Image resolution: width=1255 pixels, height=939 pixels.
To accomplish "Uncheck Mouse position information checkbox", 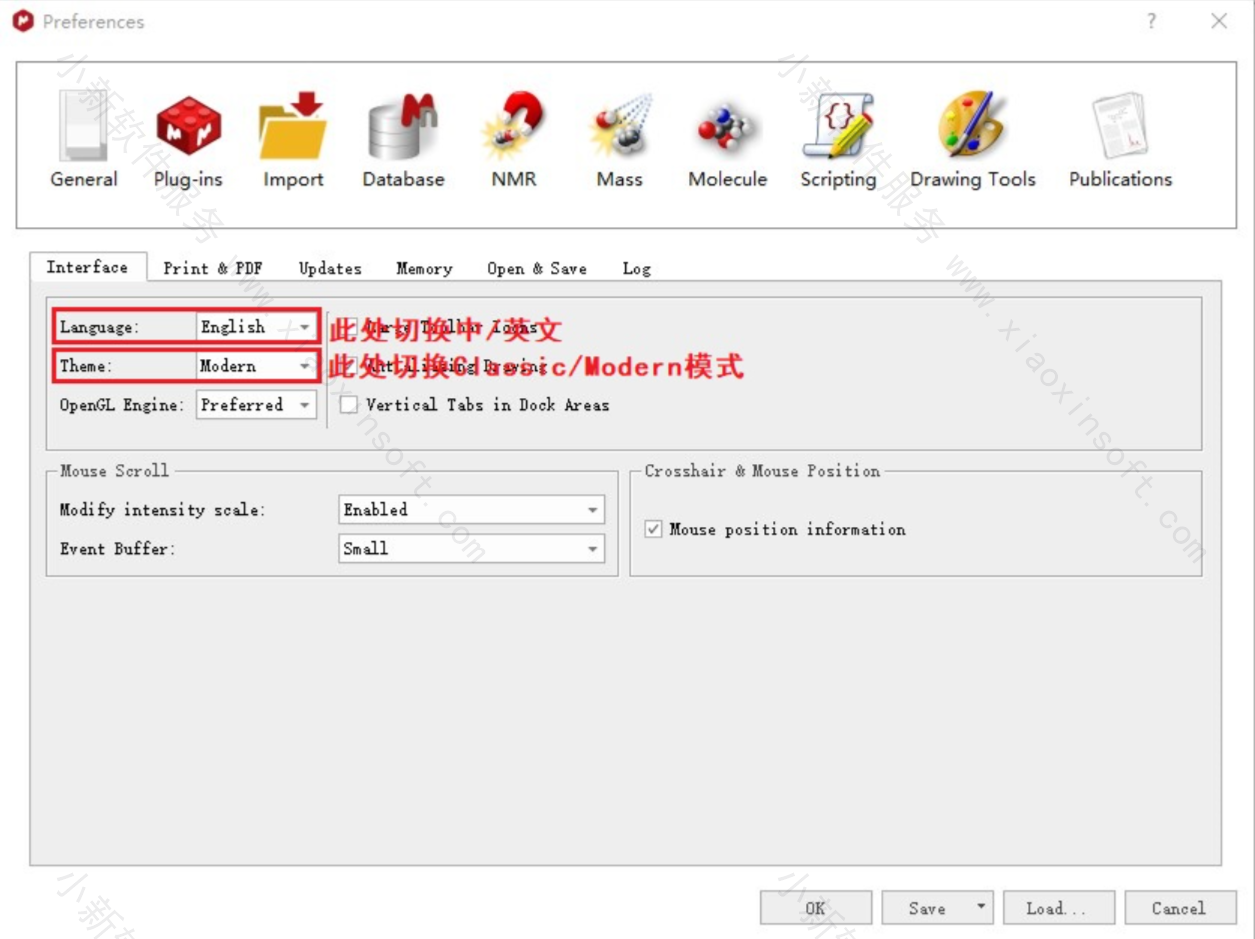I will [x=654, y=530].
